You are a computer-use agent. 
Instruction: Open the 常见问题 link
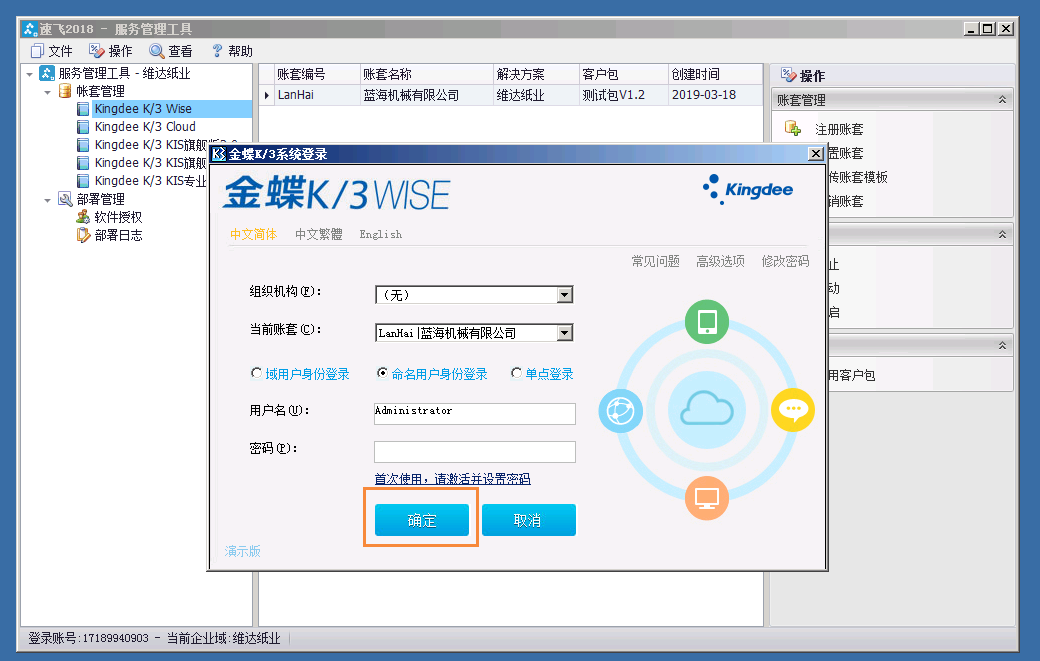click(655, 261)
